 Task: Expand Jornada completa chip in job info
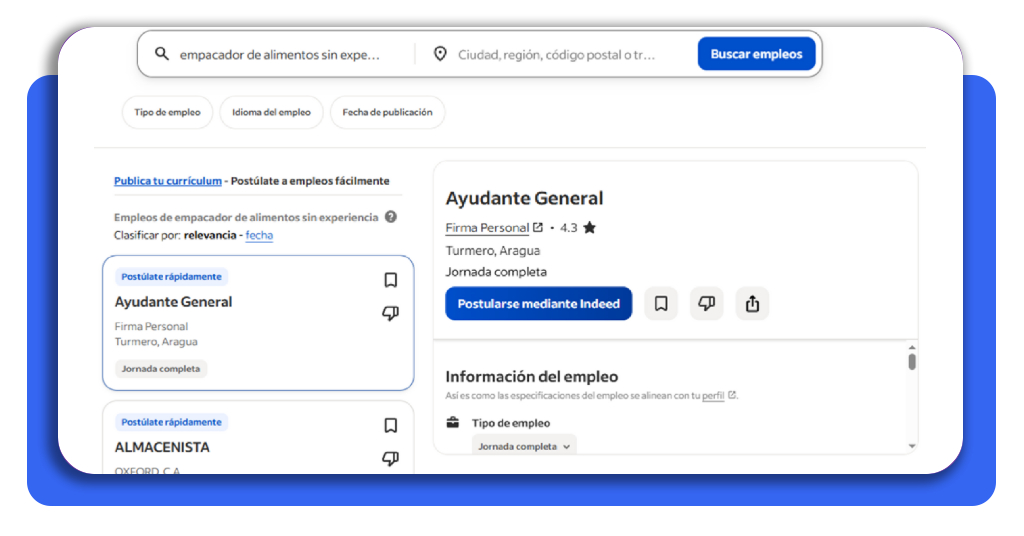tap(524, 447)
